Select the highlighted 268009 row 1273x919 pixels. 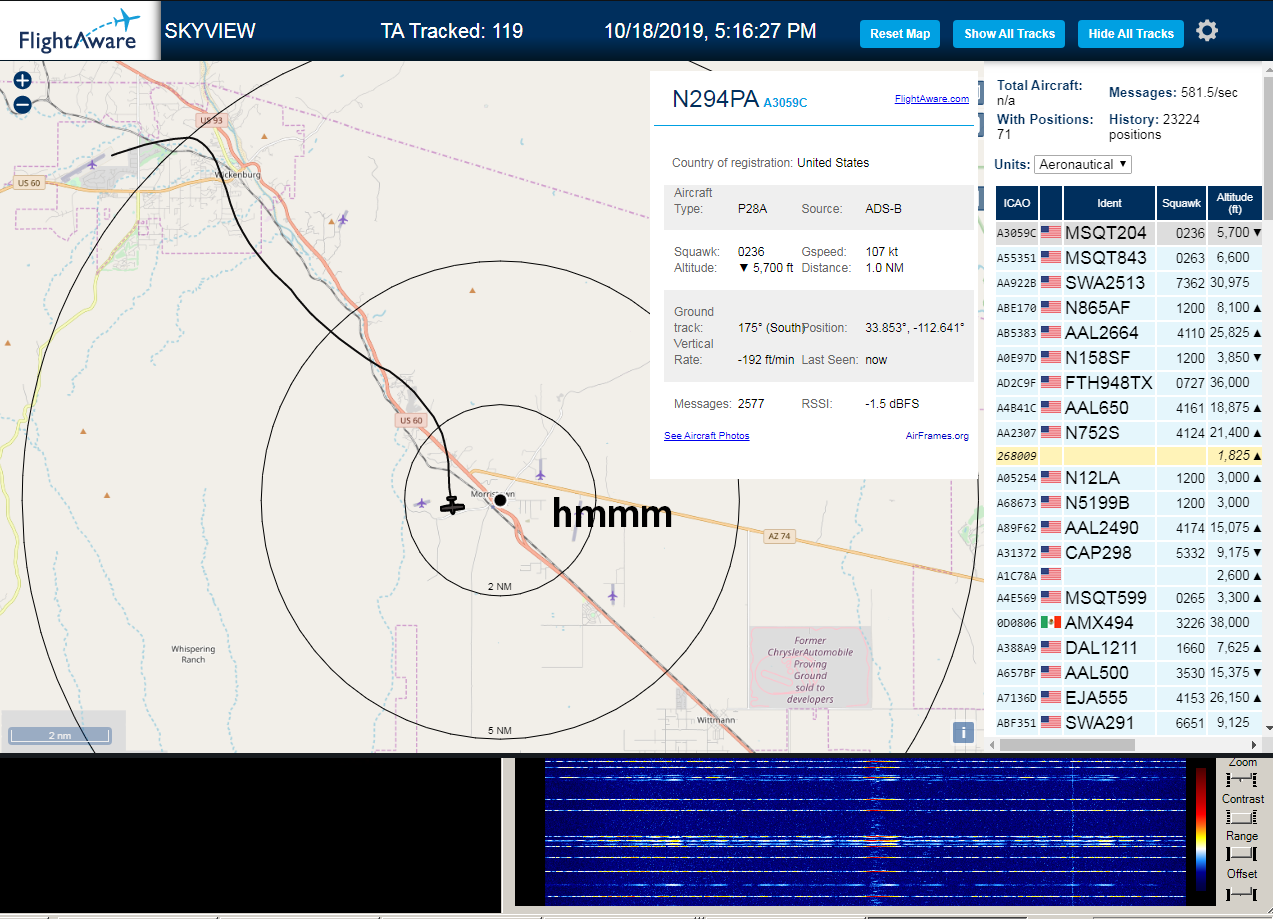(1129, 455)
